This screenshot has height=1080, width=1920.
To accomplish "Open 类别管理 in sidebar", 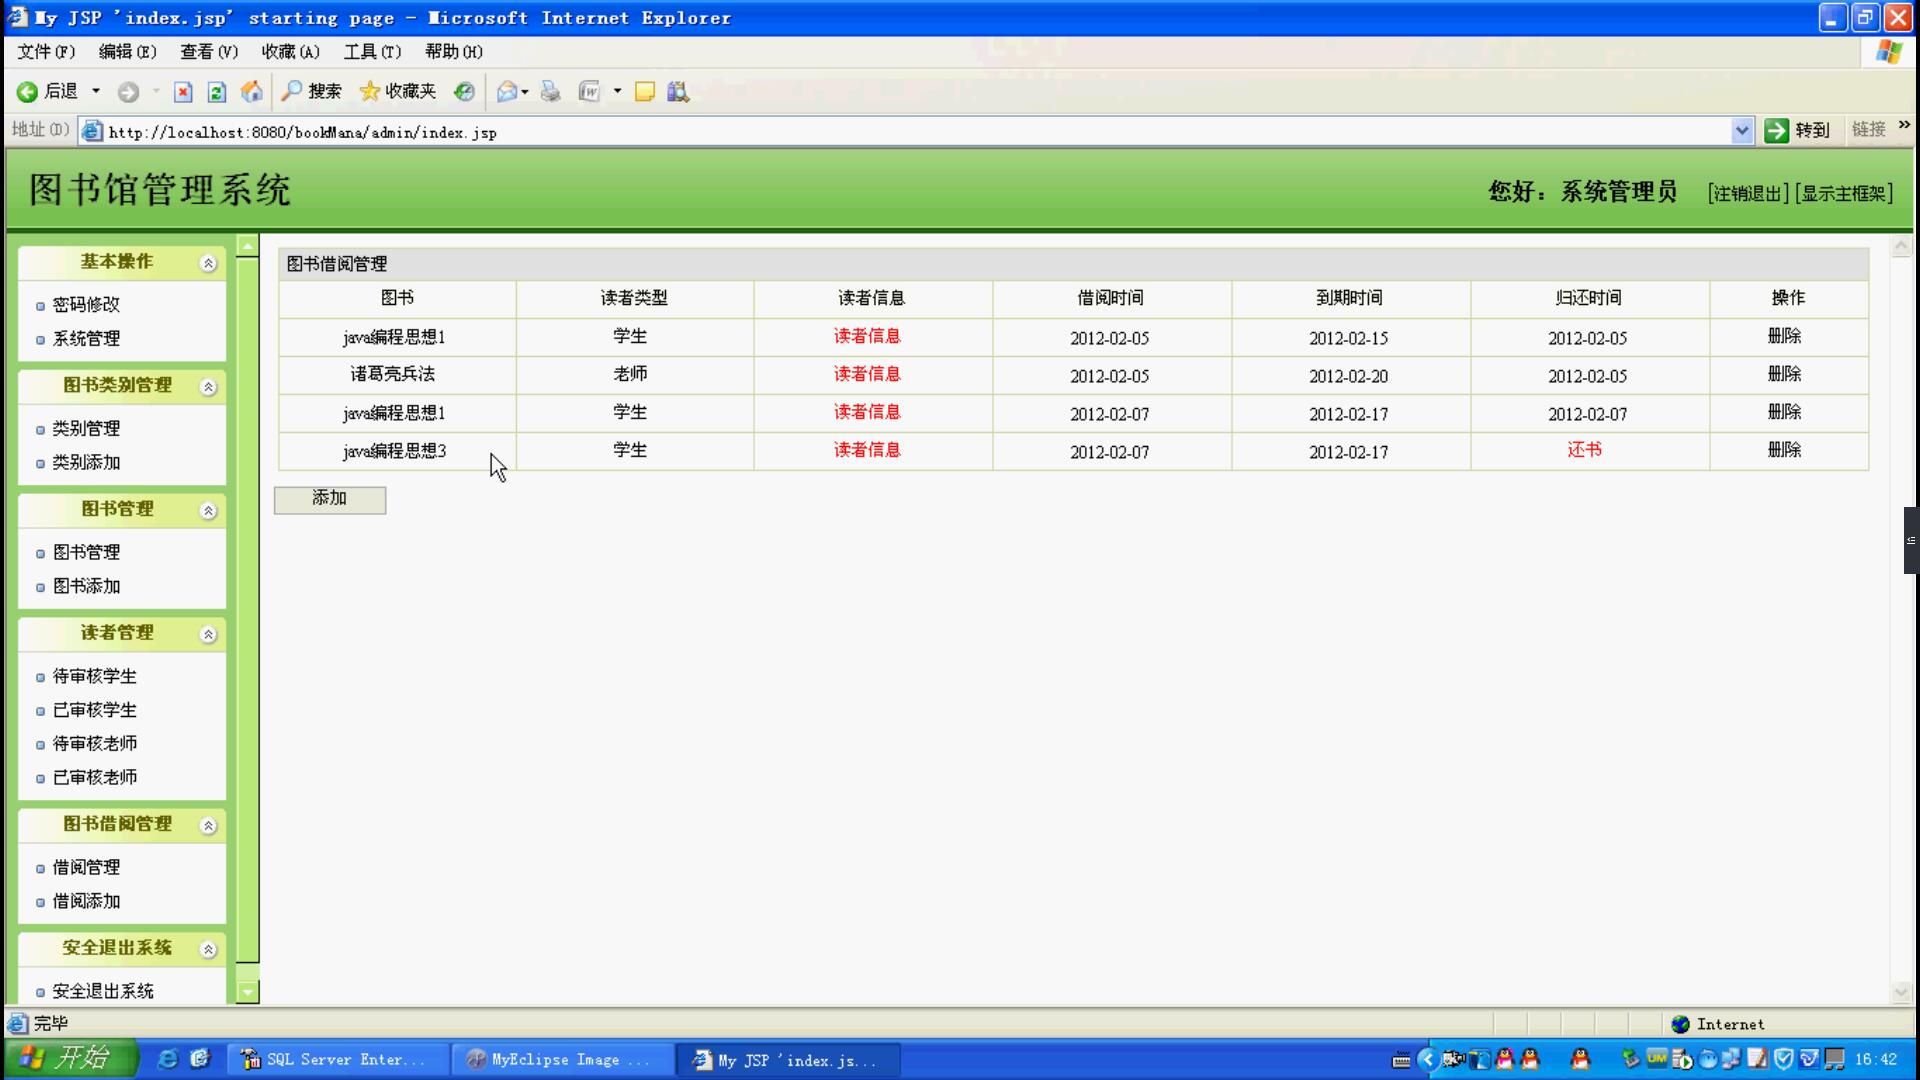I will click(x=86, y=428).
